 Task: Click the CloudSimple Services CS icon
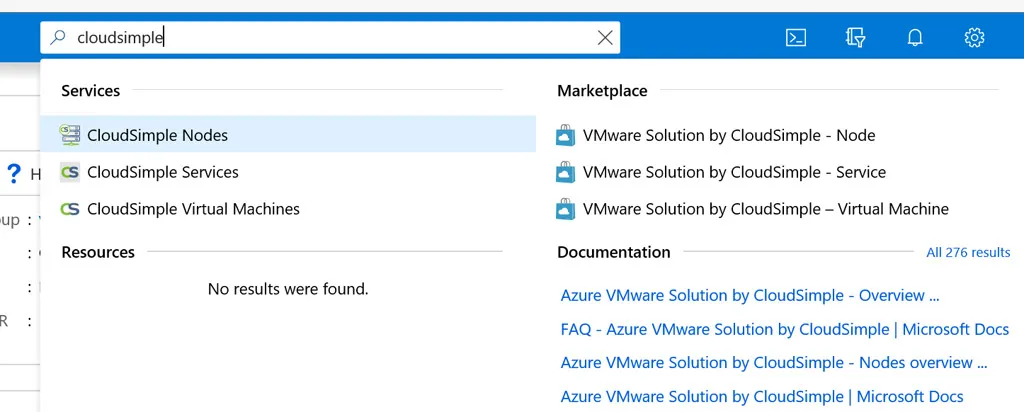point(69,172)
